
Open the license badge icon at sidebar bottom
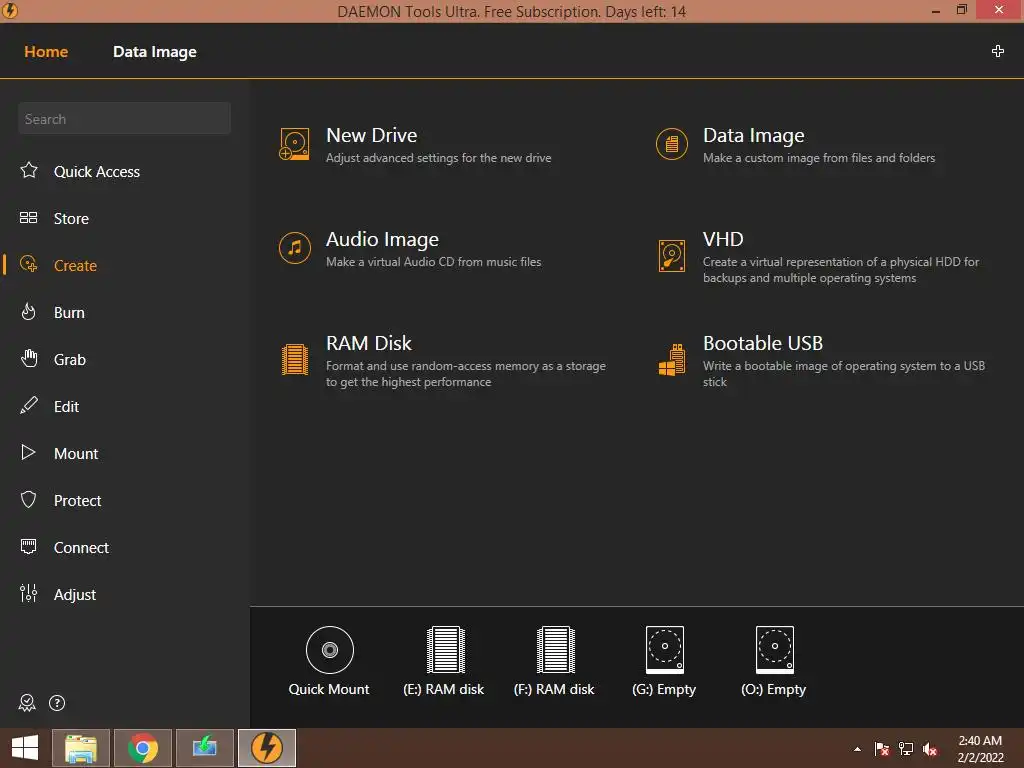click(27, 703)
